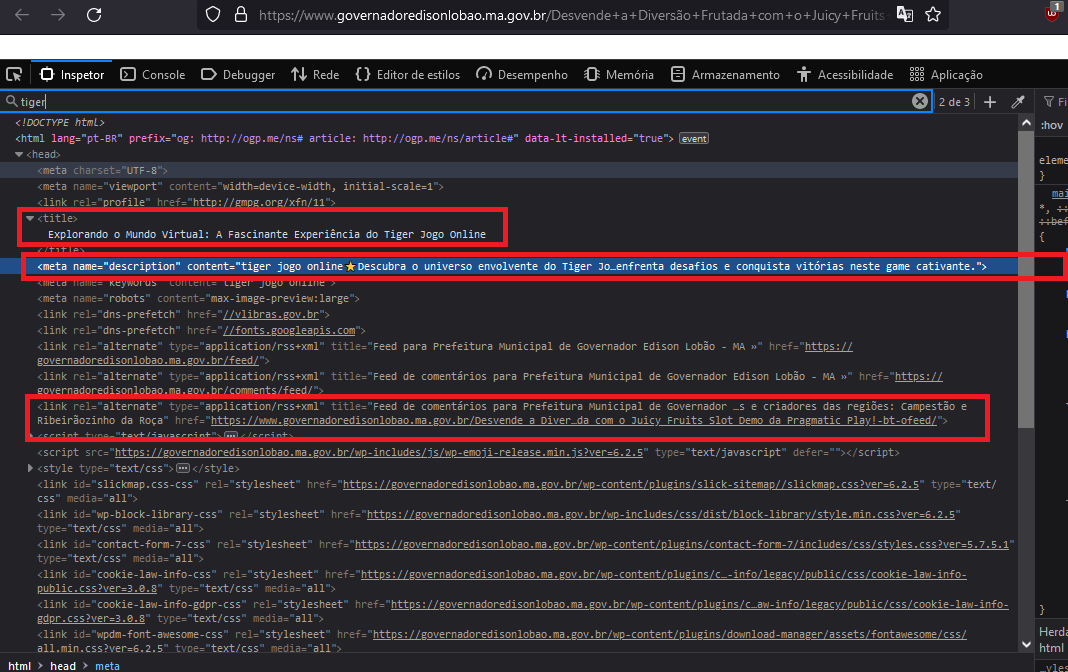Expand the style ellipsis badge
Viewport: 1068px width, 672px height.
(183, 468)
